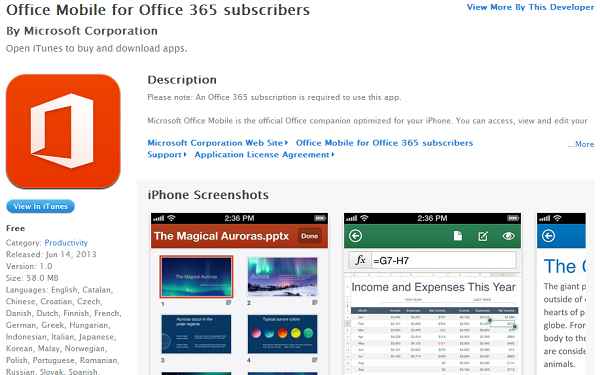Click the View In iTunes button

[41, 206]
